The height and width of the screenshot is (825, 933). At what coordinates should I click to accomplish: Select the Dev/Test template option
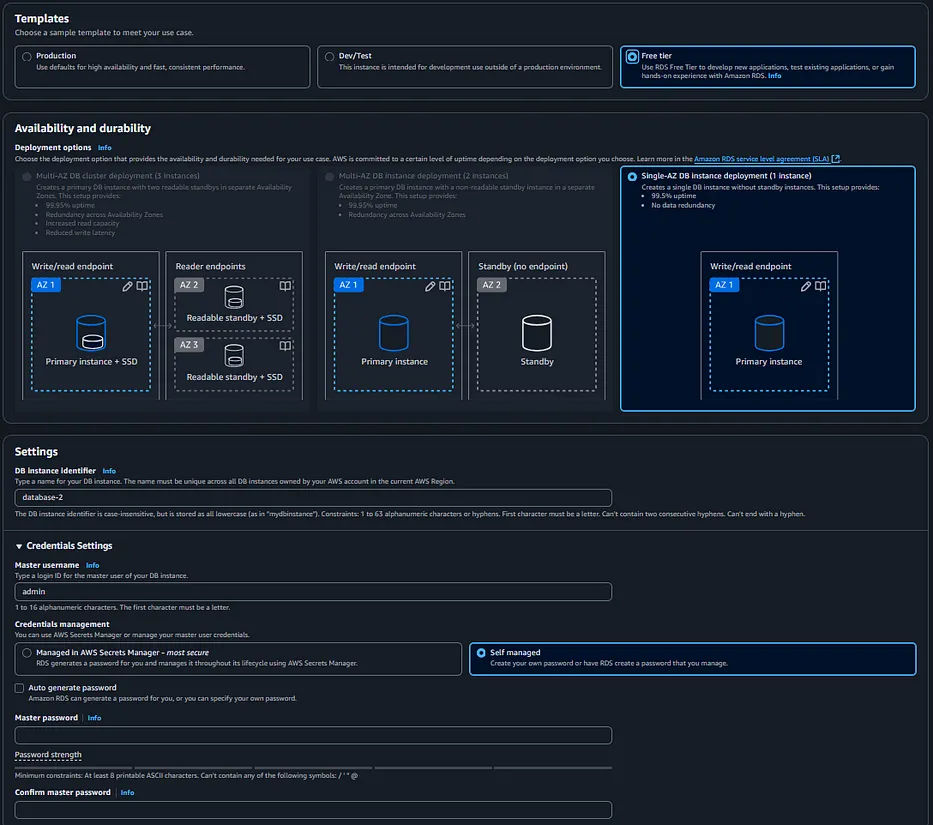[330, 56]
